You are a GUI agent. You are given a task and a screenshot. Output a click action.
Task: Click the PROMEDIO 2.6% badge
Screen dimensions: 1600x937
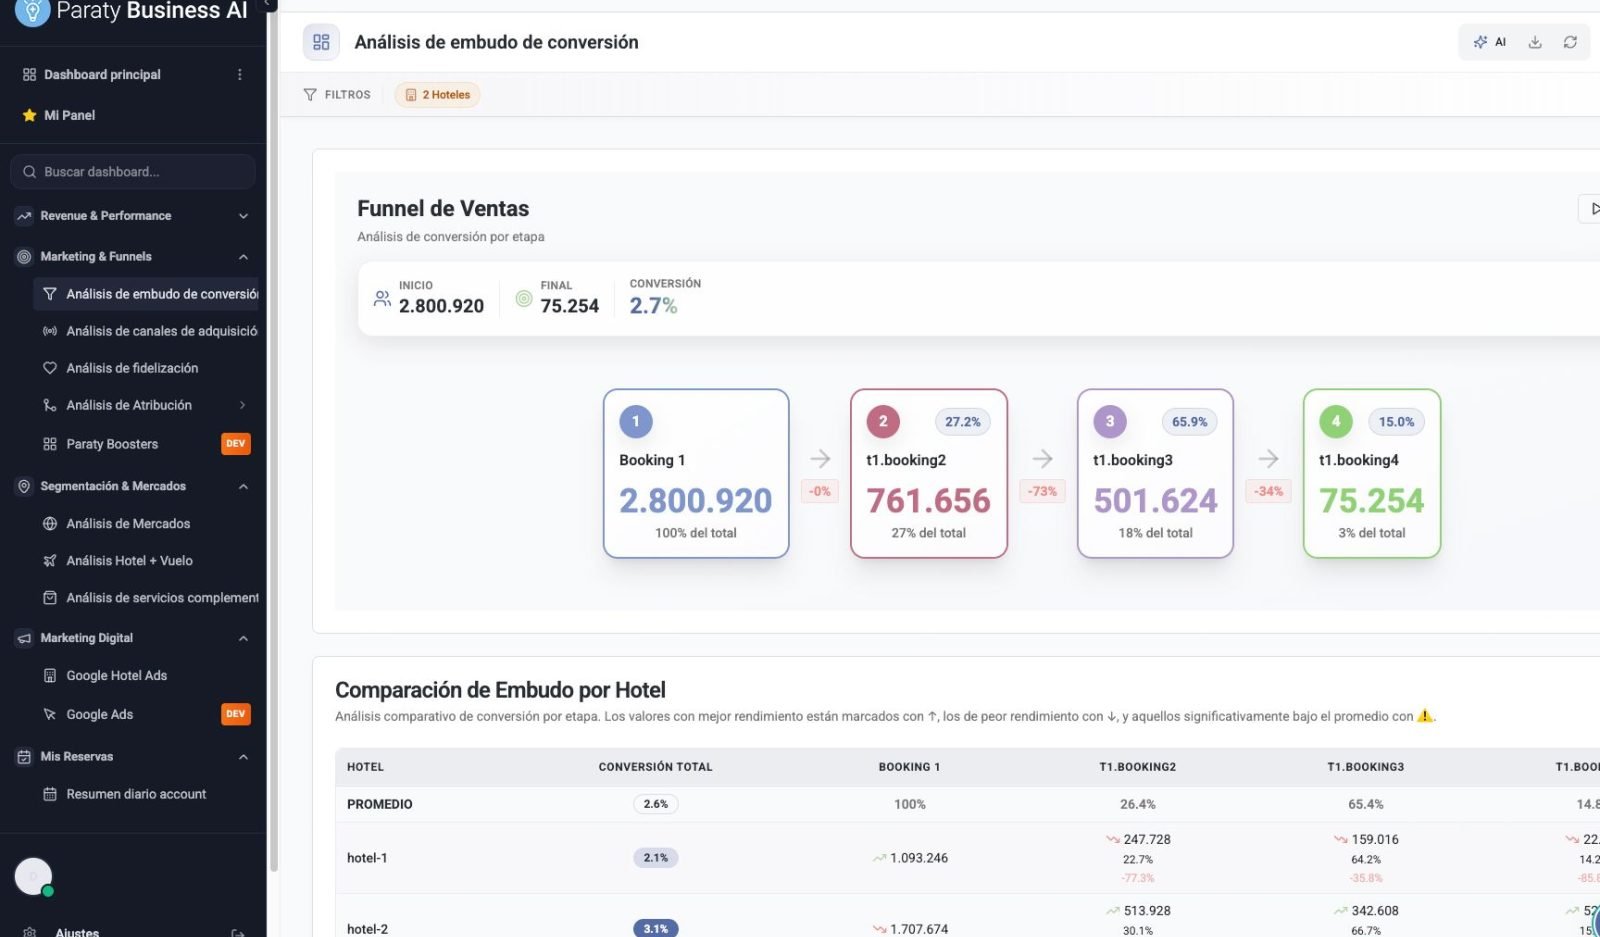coord(656,804)
